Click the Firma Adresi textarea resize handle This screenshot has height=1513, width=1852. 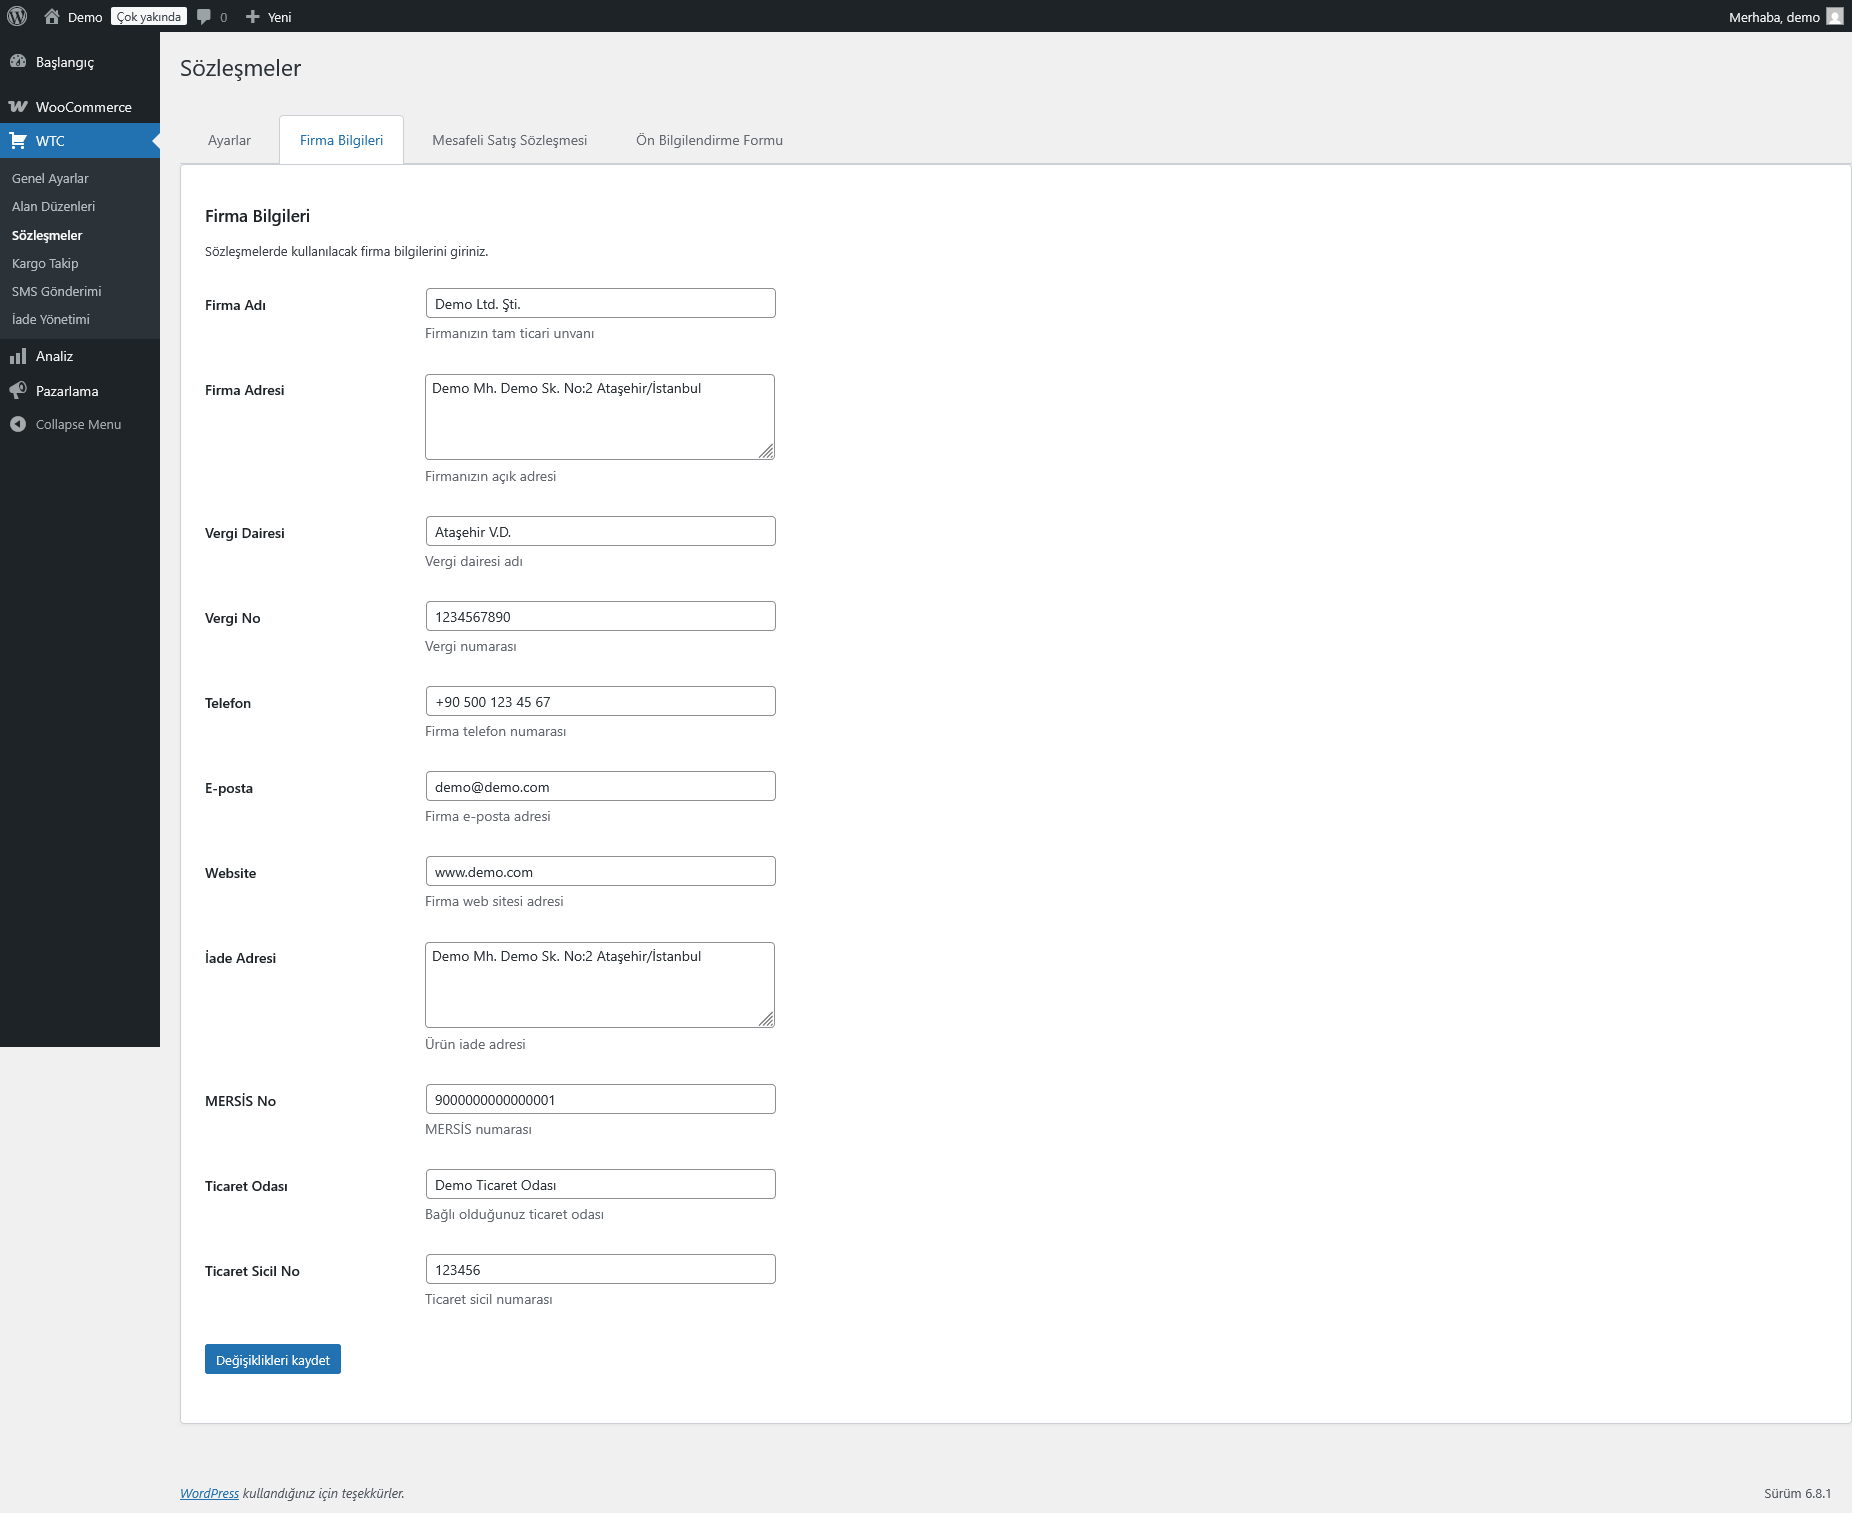(x=766, y=451)
